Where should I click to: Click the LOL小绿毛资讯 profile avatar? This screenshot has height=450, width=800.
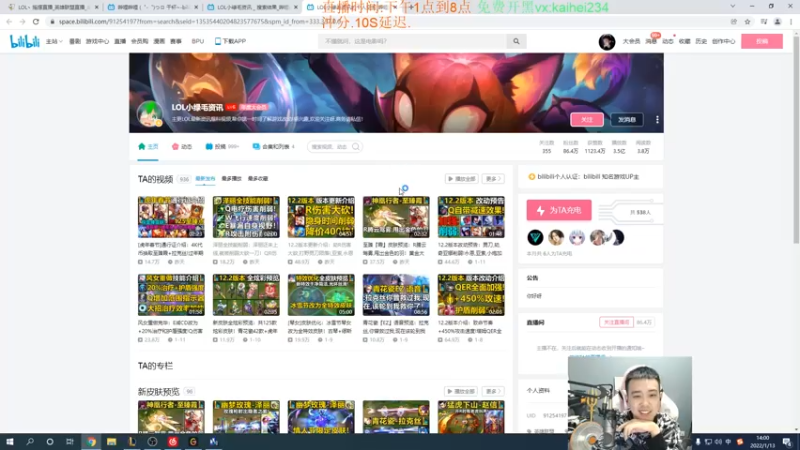149,113
